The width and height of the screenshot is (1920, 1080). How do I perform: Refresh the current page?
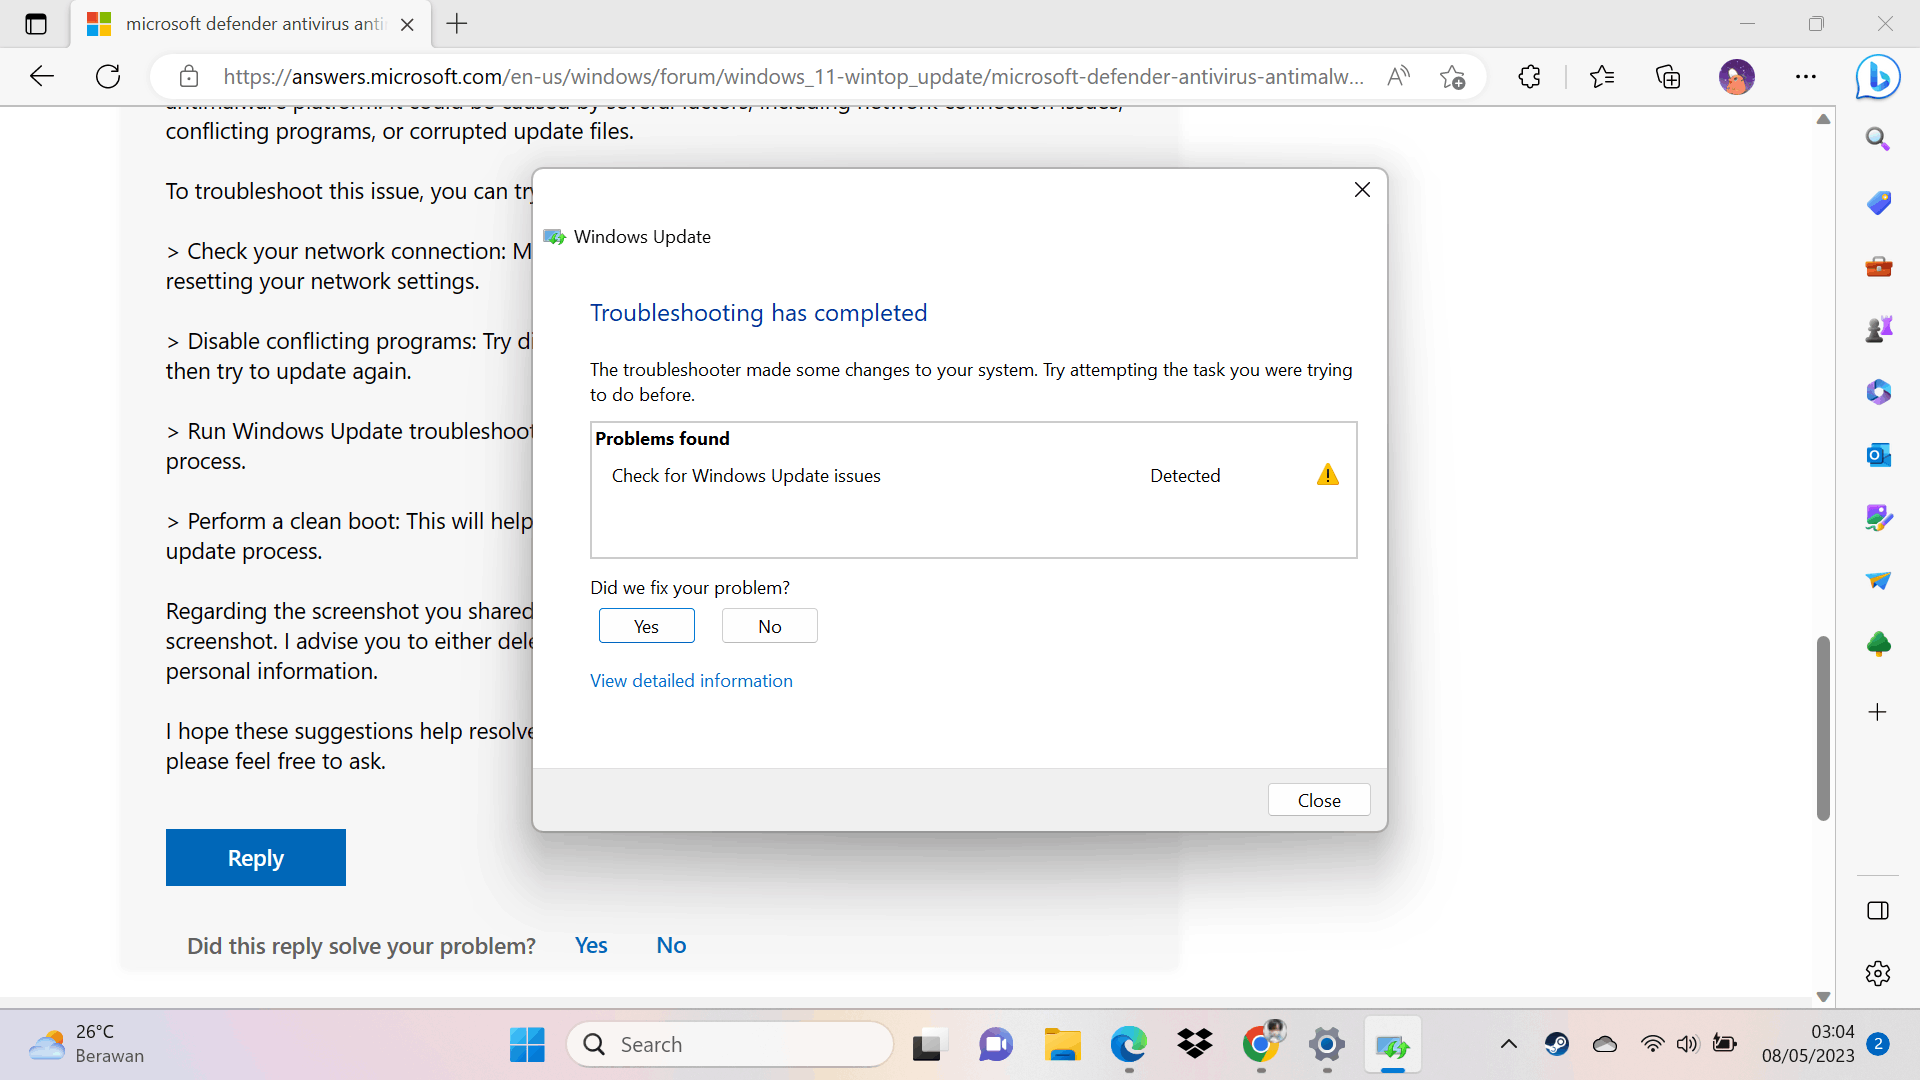[108, 77]
